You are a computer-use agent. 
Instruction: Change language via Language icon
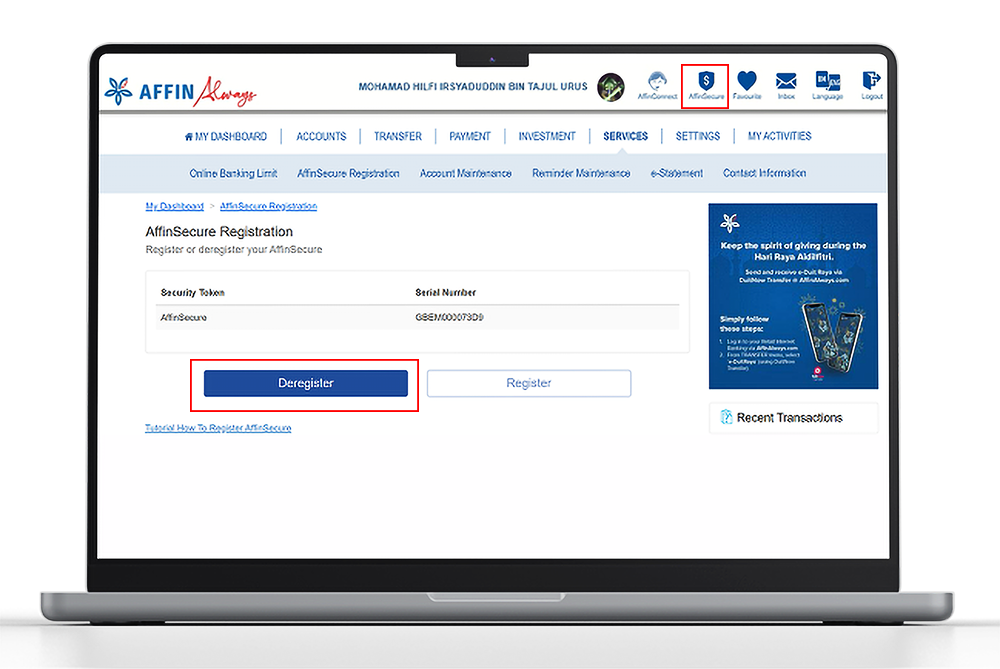[827, 84]
